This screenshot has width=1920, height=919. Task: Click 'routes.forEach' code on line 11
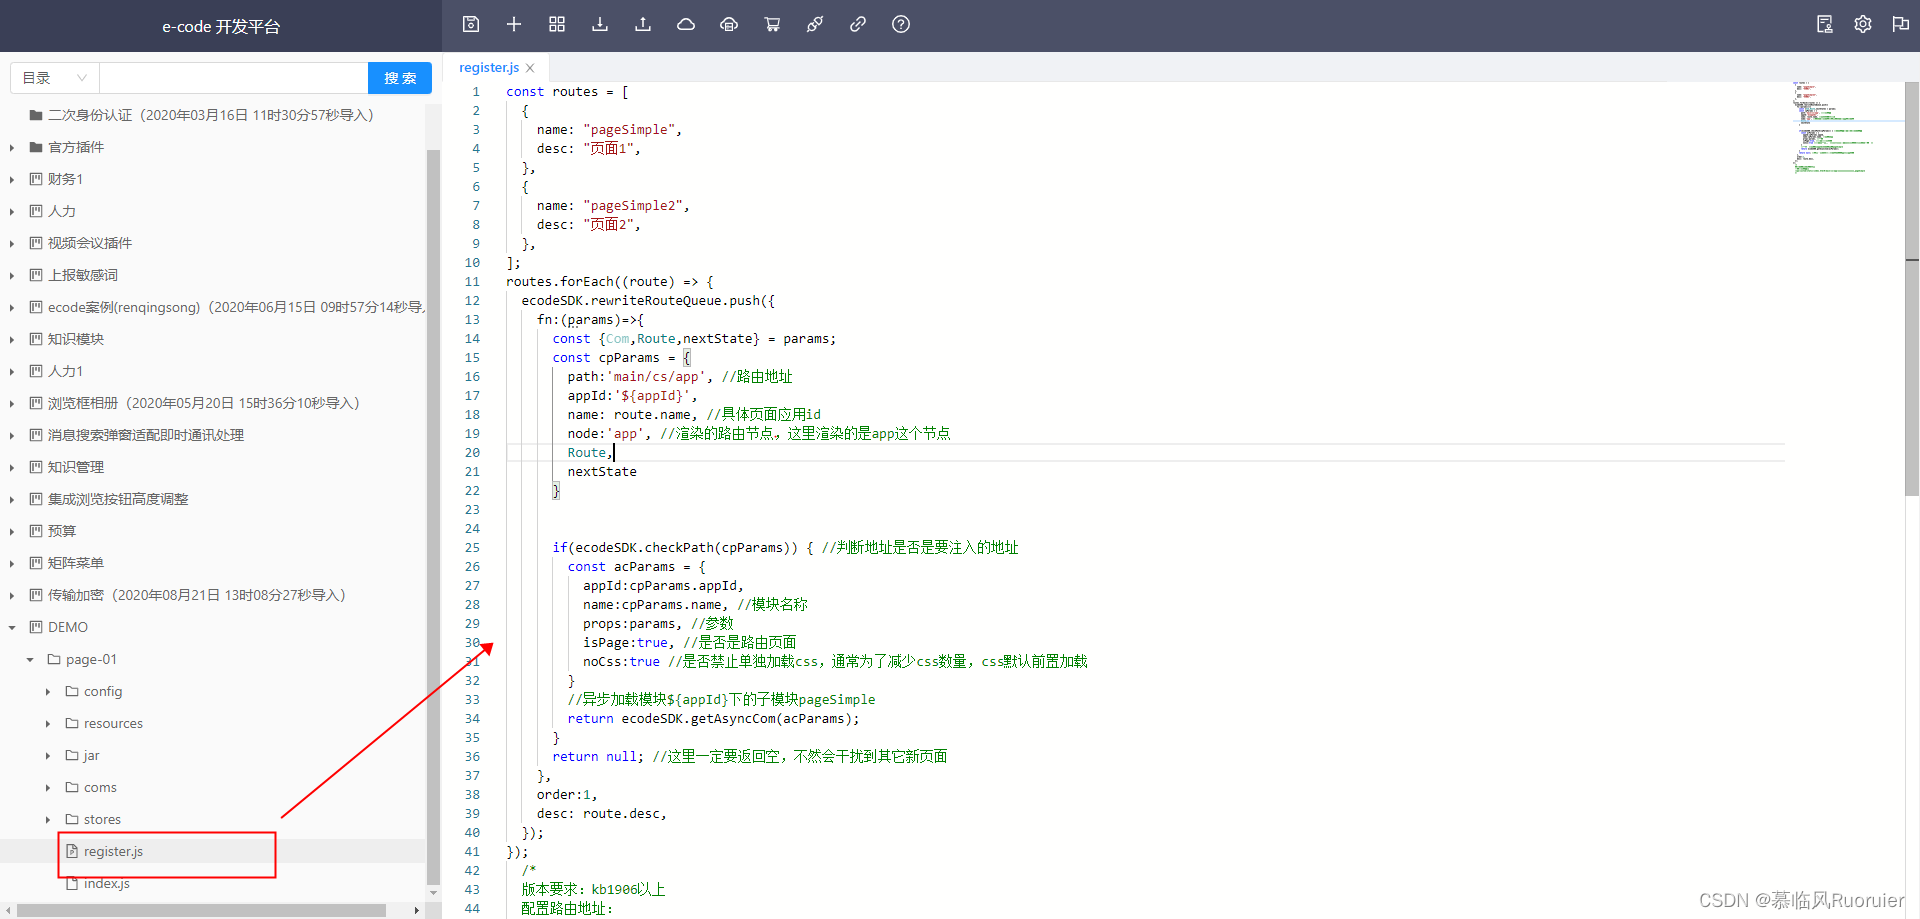(560, 282)
